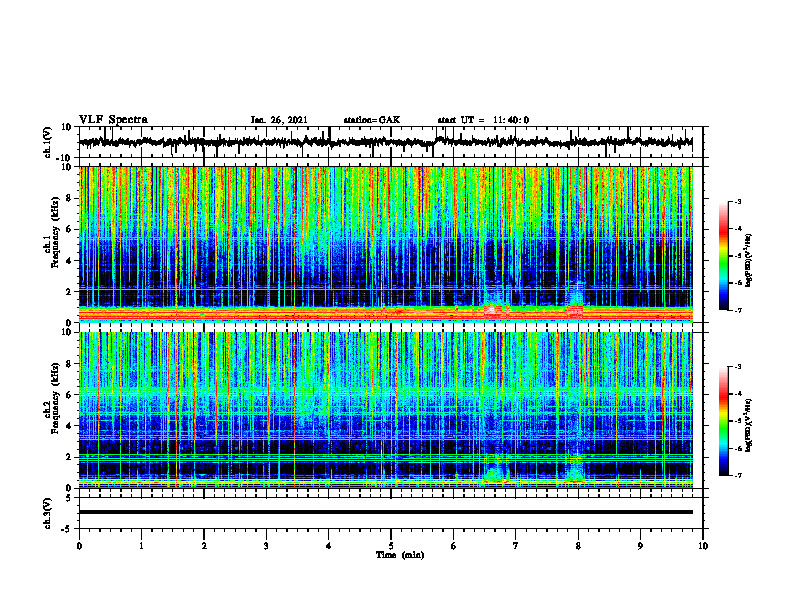Image resolution: width=792 pixels, height=612 pixels.
Task: Click the '-3' label on ch.2 colorbar
Action: tap(737, 367)
